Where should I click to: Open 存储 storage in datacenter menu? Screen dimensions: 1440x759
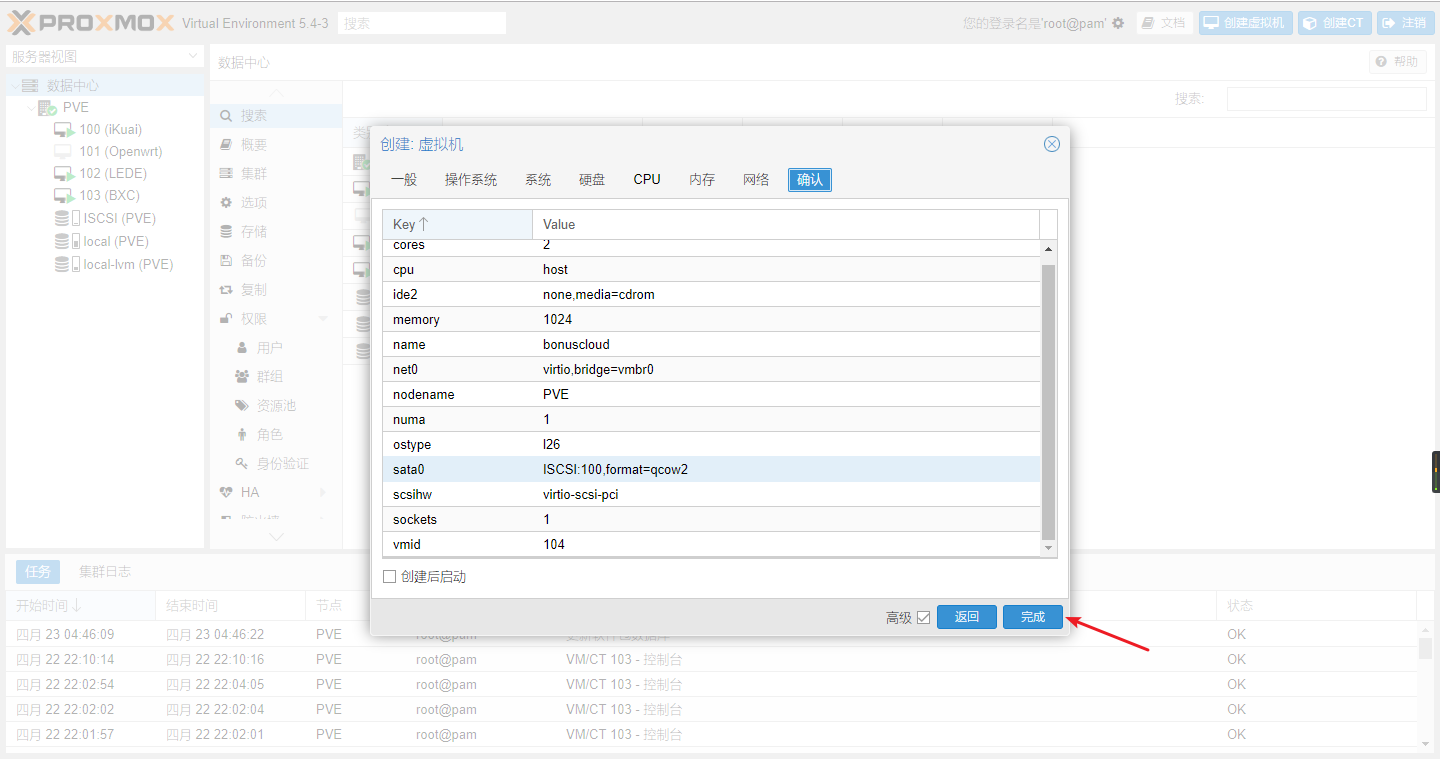pyautogui.click(x=275, y=232)
